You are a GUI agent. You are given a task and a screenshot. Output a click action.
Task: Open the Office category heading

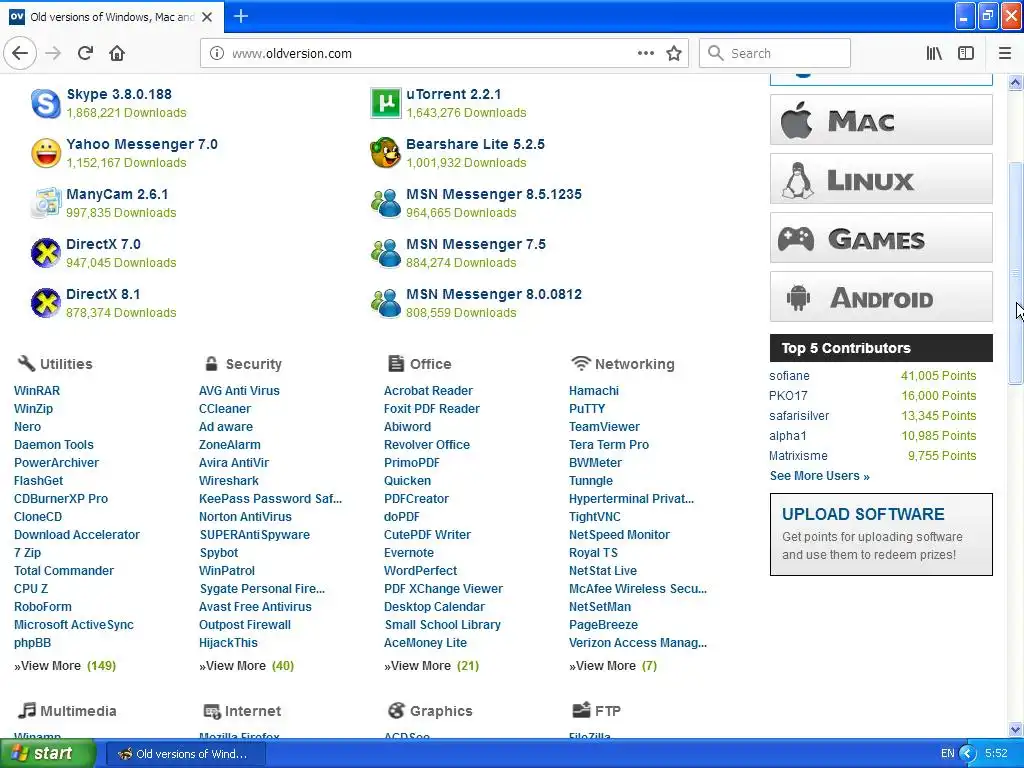click(419, 364)
